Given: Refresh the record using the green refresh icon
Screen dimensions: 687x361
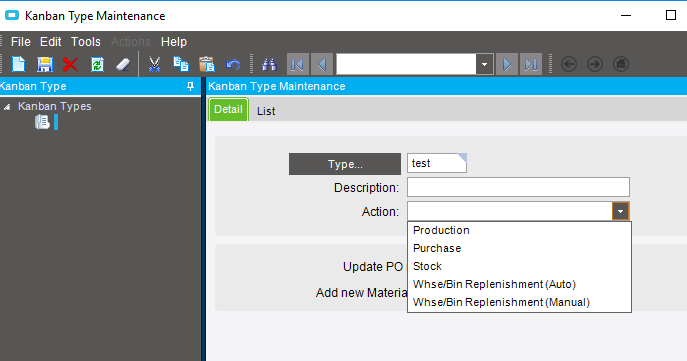Looking at the screenshot, I should click(97, 64).
